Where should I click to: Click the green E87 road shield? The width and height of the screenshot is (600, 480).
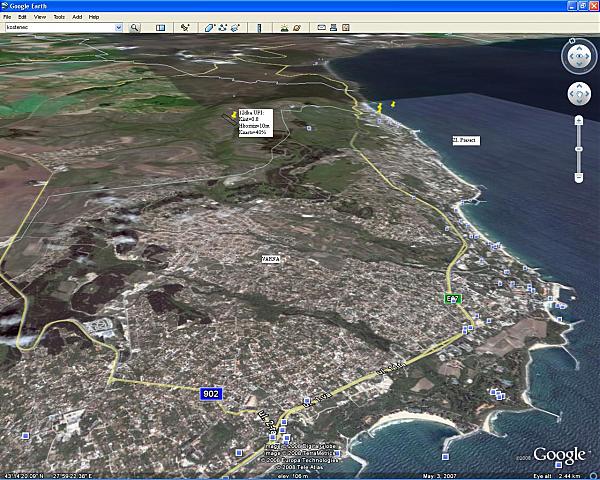click(x=453, y=299)
